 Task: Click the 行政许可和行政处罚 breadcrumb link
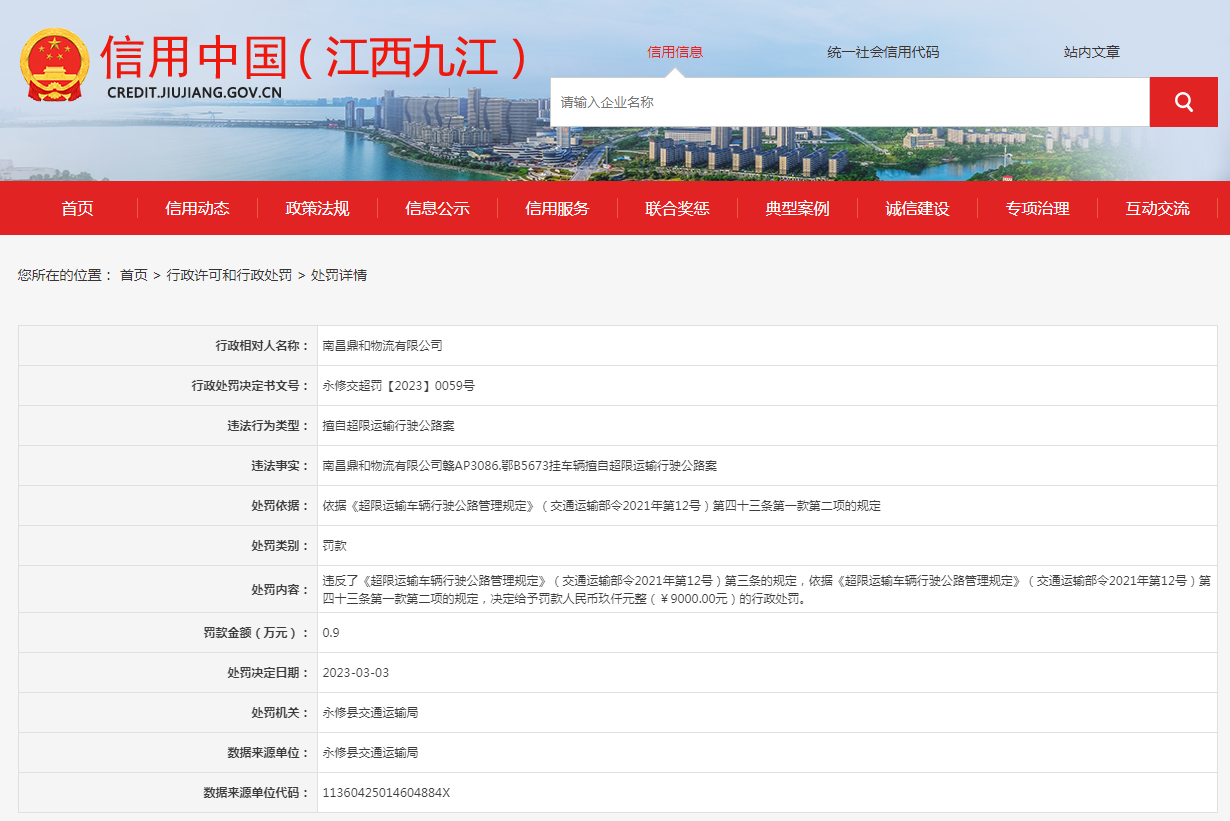(229, 275)
